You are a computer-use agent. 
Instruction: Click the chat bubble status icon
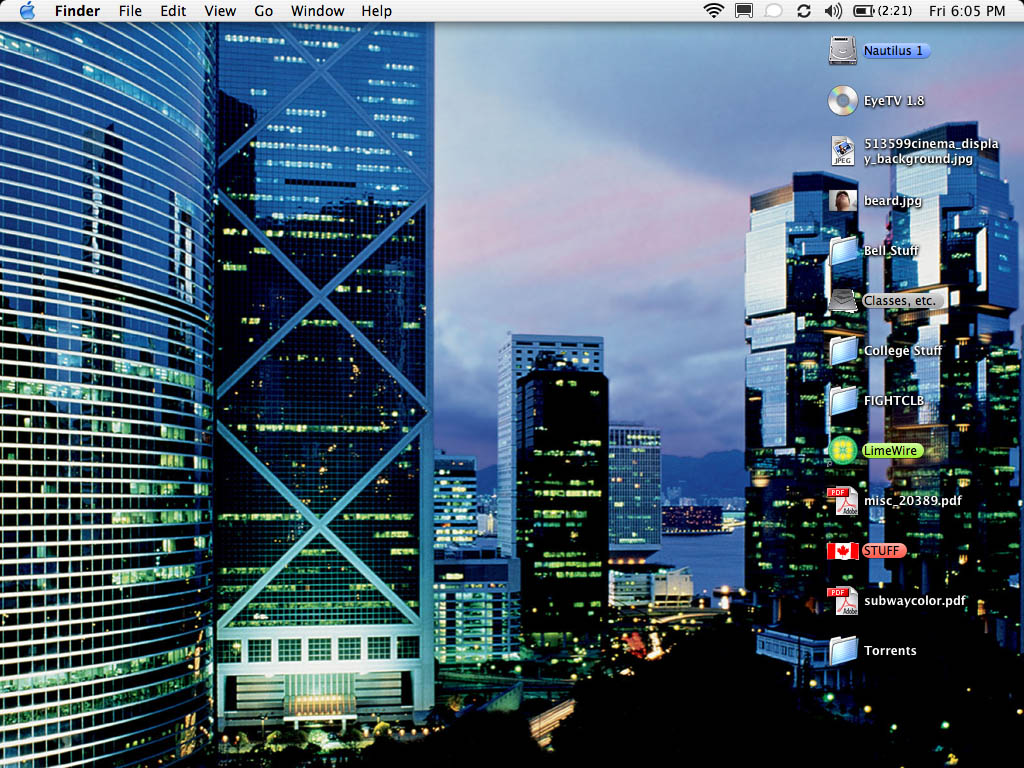(x=774, y=11)
